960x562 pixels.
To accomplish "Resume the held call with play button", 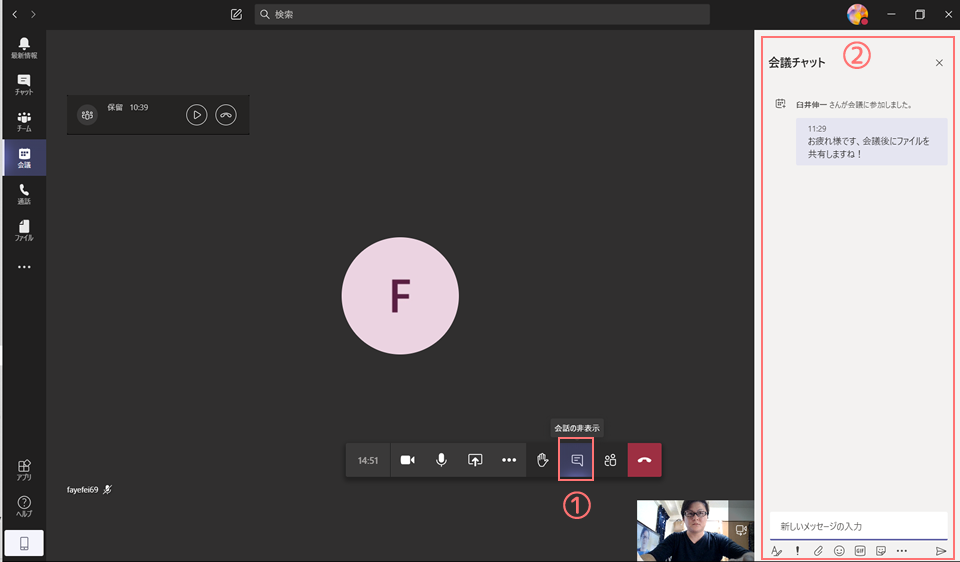I will click(x=196, y=115).
